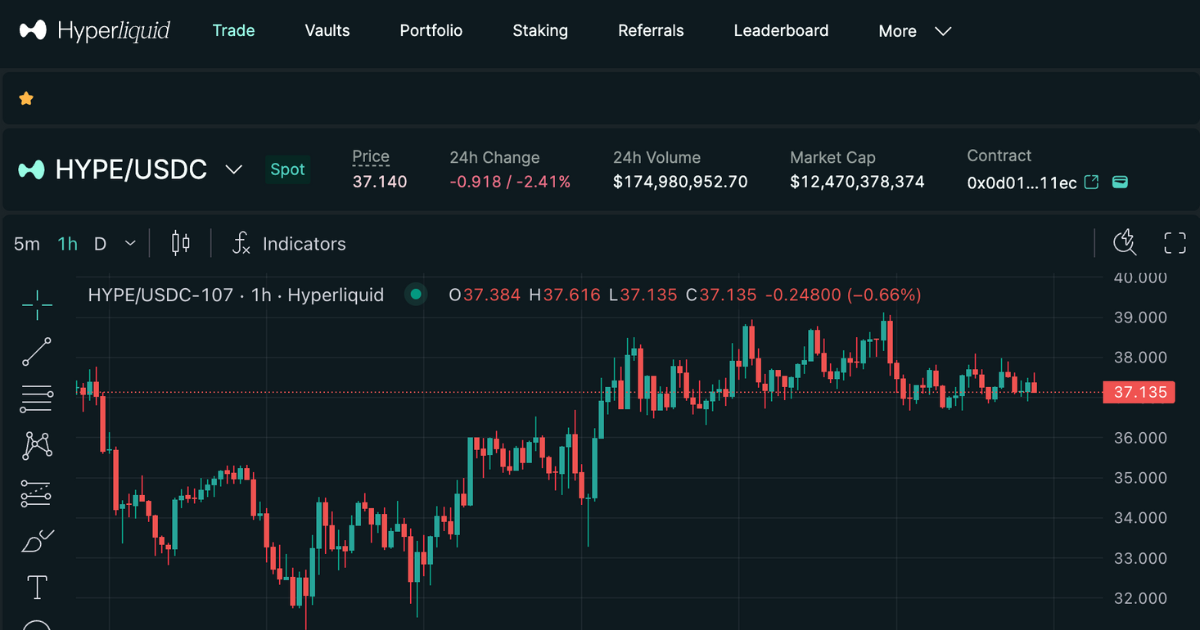Viewport: 1200px width, 630px height.
Task: Click the 36.000 price axis label
Action: click(x=1141, y=437)
